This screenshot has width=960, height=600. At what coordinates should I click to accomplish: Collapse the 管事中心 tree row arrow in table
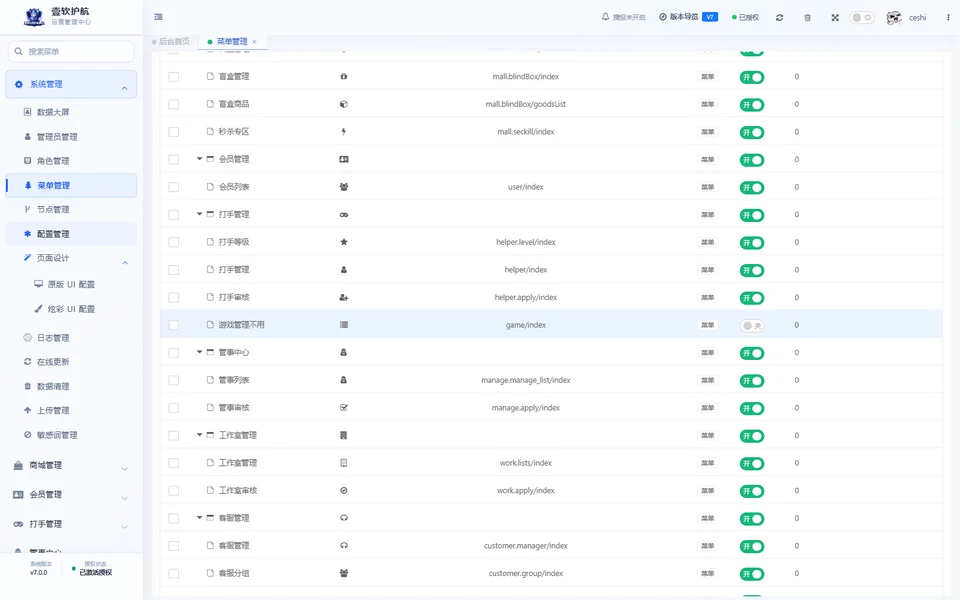[199, 352]
